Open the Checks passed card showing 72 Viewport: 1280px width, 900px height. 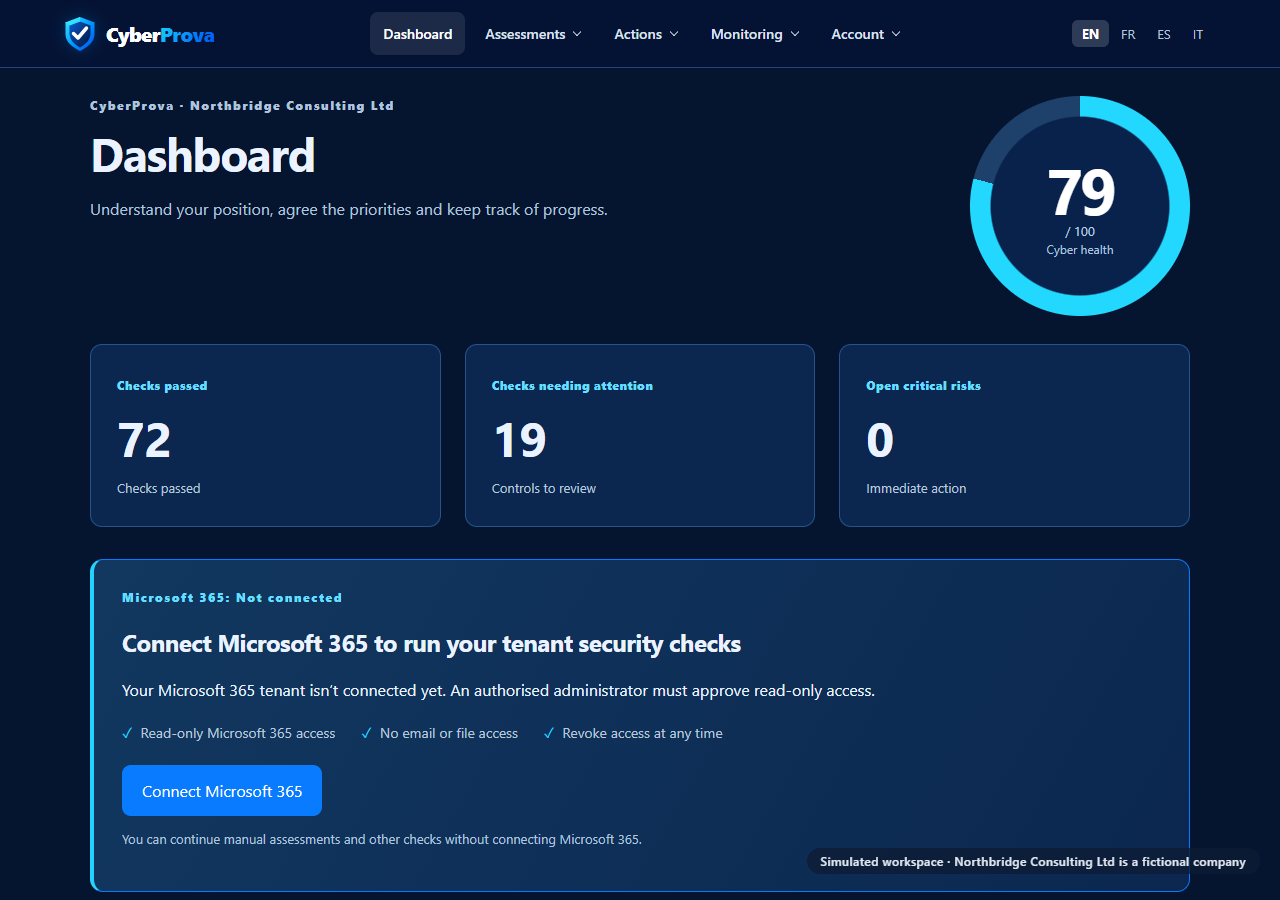pos(265,435)
